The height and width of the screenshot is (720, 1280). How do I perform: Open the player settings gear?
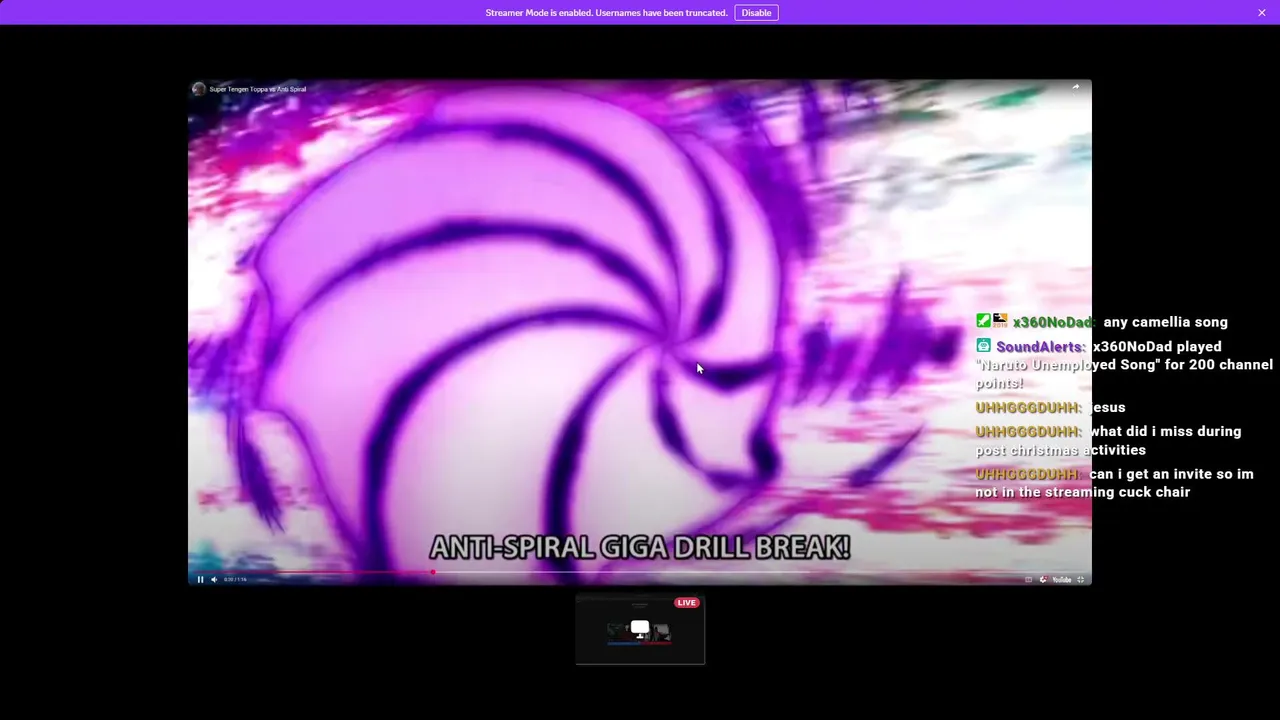[1043, 579]
